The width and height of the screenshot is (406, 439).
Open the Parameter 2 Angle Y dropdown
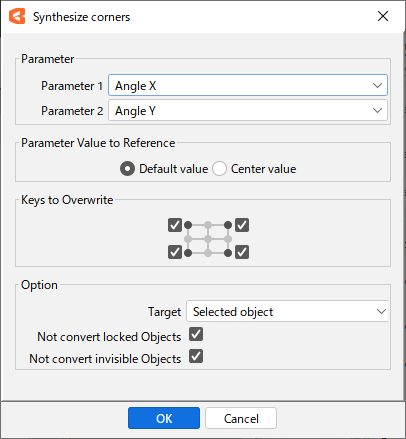pyautogui.click(x=248, y=110)
